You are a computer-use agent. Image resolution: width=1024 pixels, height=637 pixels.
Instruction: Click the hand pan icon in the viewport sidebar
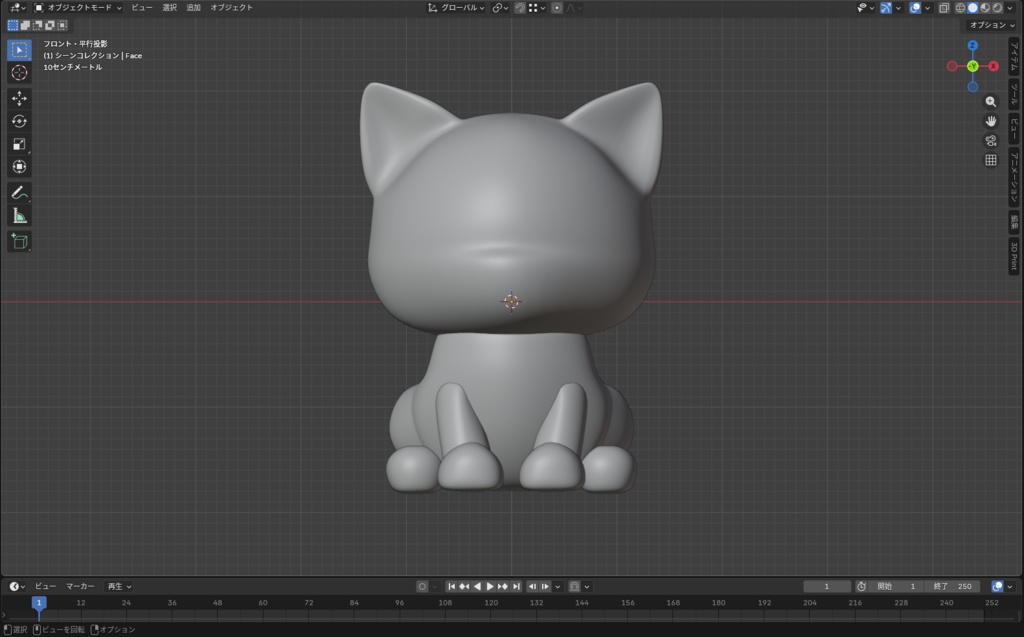pyautogui.click(x=990, y=121)
